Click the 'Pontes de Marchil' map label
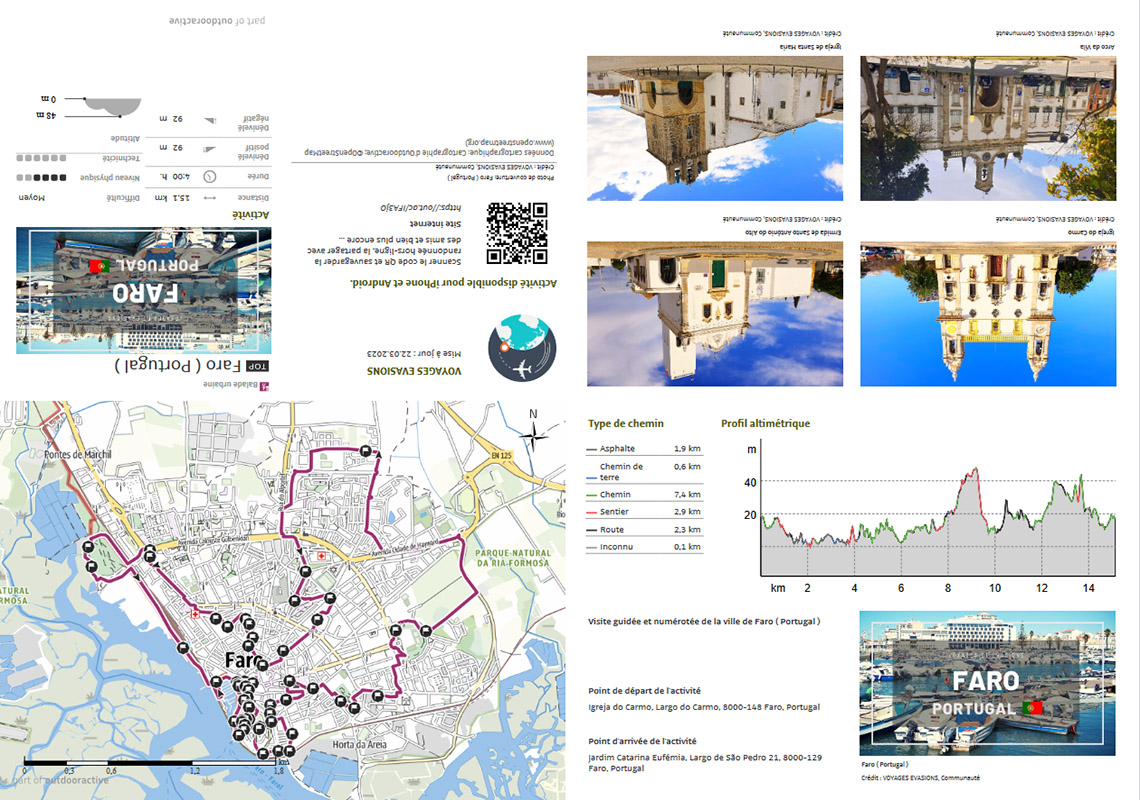 (78, 455)
